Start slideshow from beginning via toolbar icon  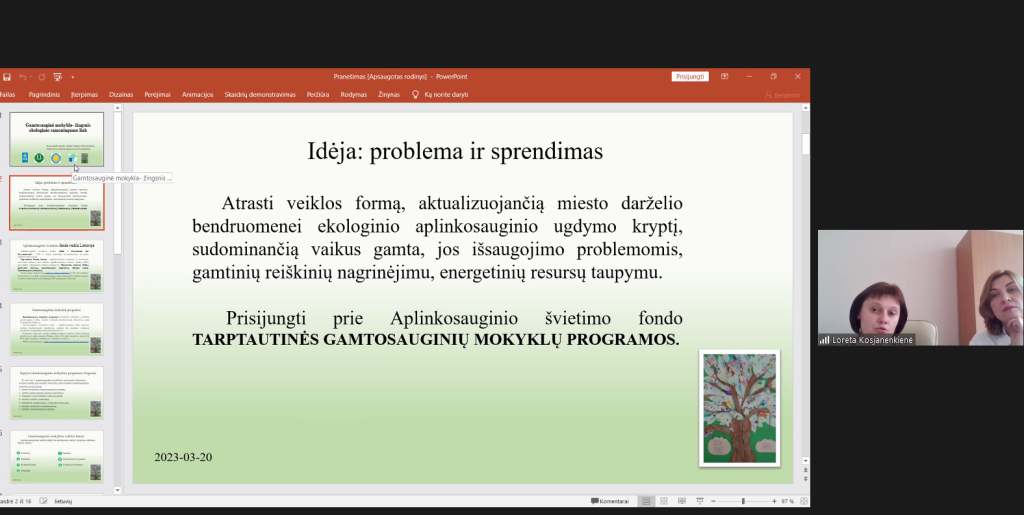[57, 77]
